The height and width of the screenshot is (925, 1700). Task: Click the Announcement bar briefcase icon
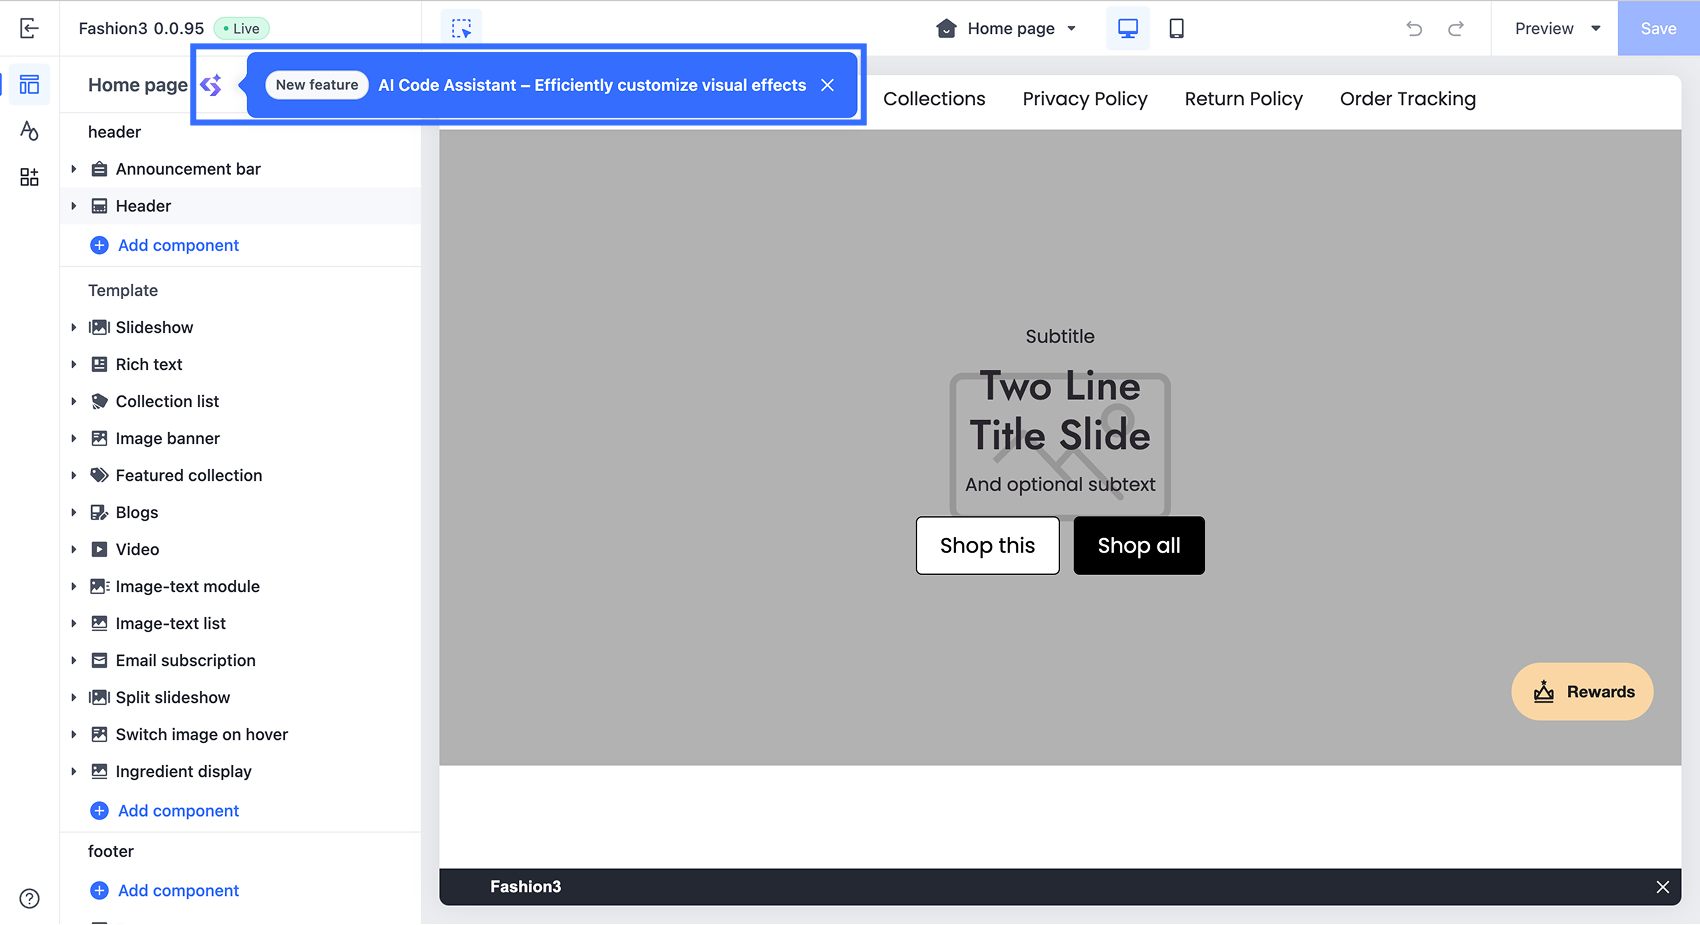[99, 169]
